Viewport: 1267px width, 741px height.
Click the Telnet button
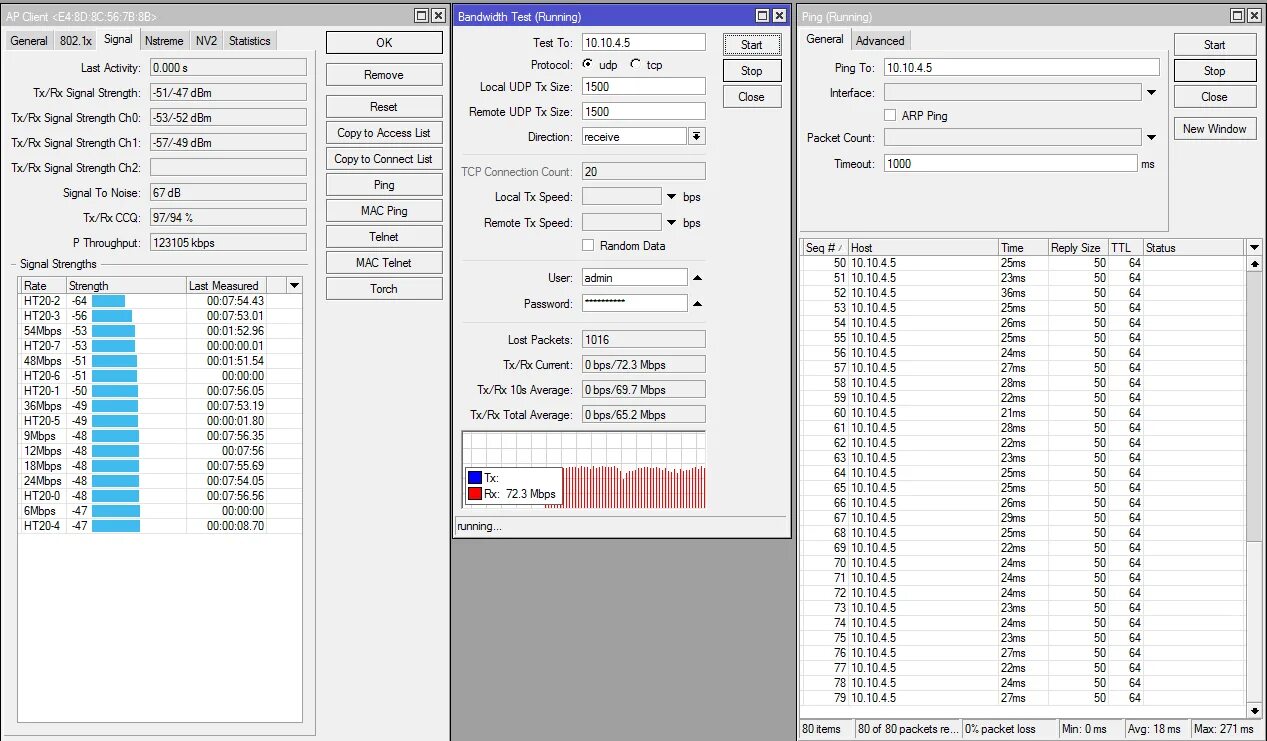384,237
